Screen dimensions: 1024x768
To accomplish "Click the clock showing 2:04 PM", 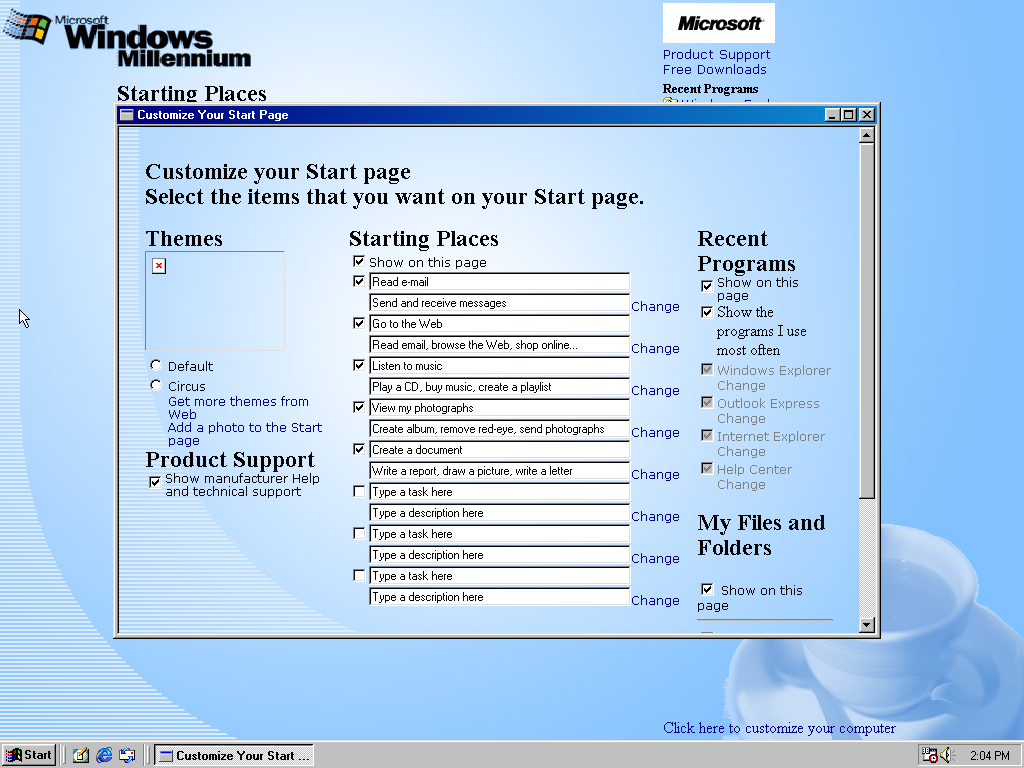I will pos(989,756).
